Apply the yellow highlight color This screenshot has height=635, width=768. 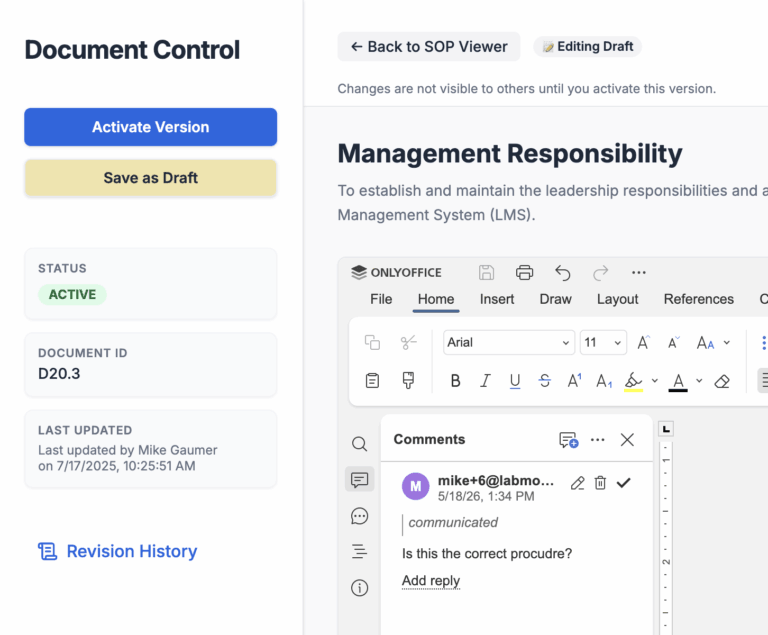coord(633,381)
